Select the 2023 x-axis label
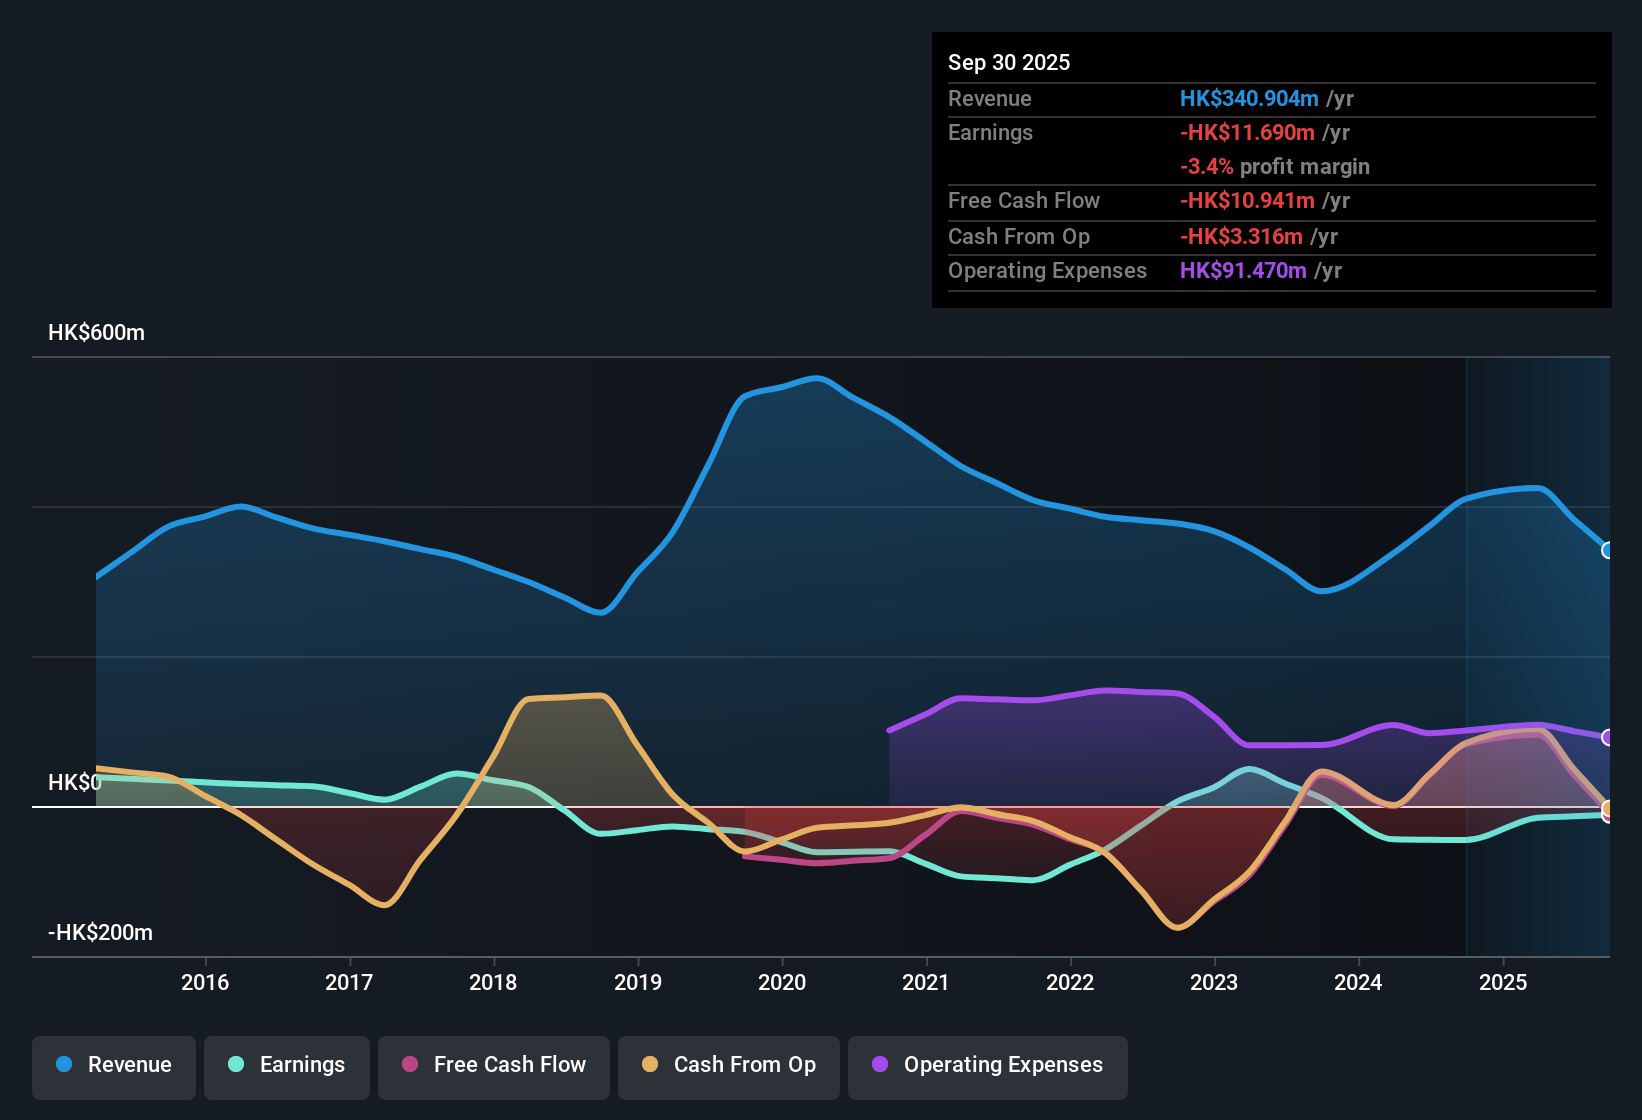Viewport: 1642px width, 1120px height. coord(1214,982)
